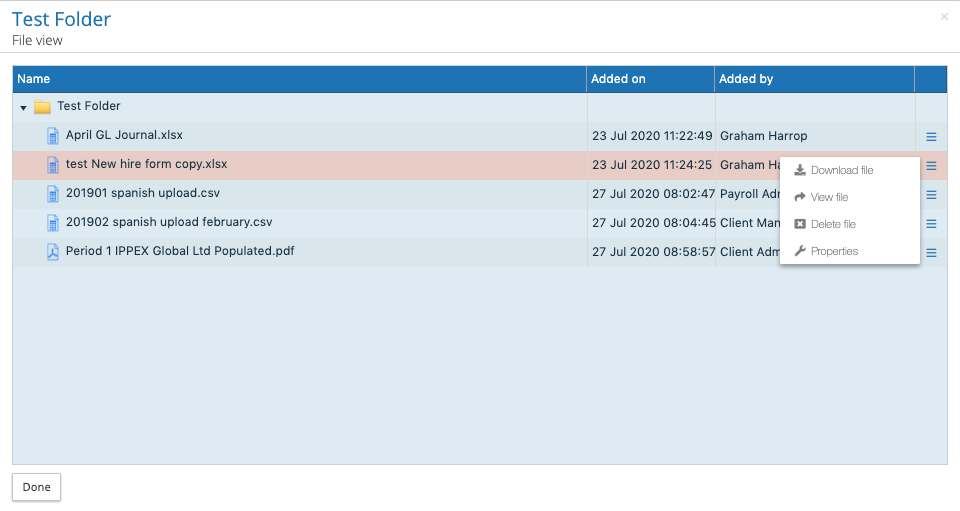Sort by the Name column header
The image size is (960, 511).
tap(34, 79)
